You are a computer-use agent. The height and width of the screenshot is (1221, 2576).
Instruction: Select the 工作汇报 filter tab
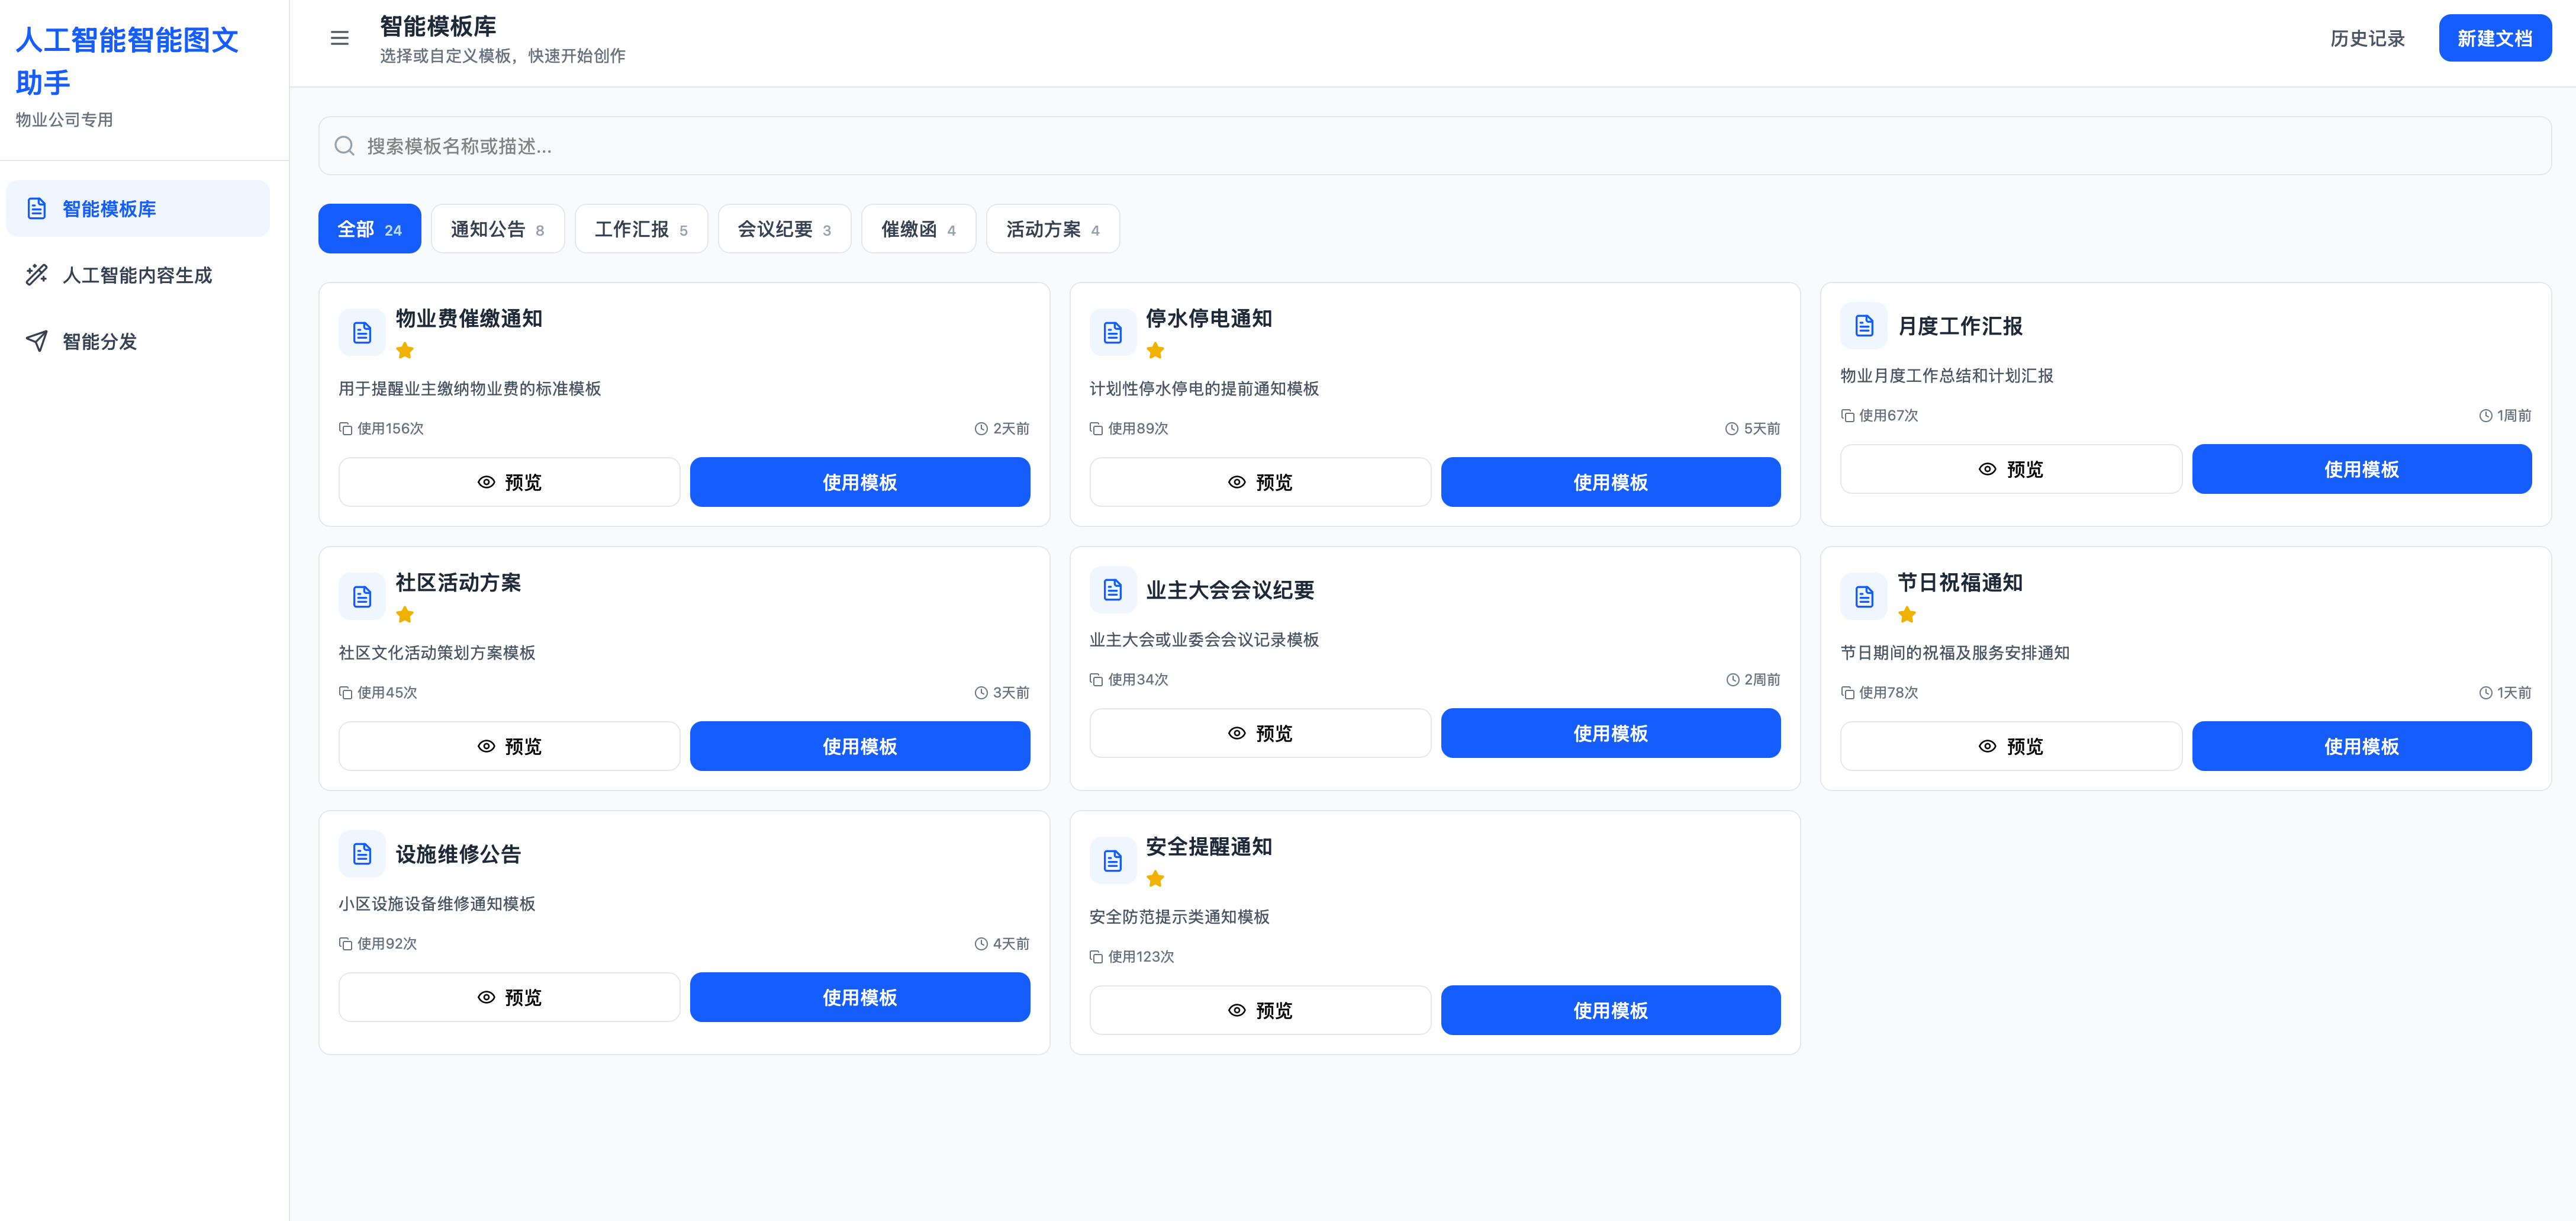pyautogui.click(x=641, y=229)
